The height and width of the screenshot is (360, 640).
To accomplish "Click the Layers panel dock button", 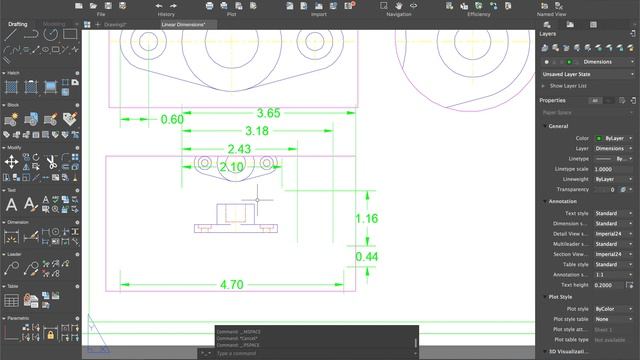I will 633,33.
